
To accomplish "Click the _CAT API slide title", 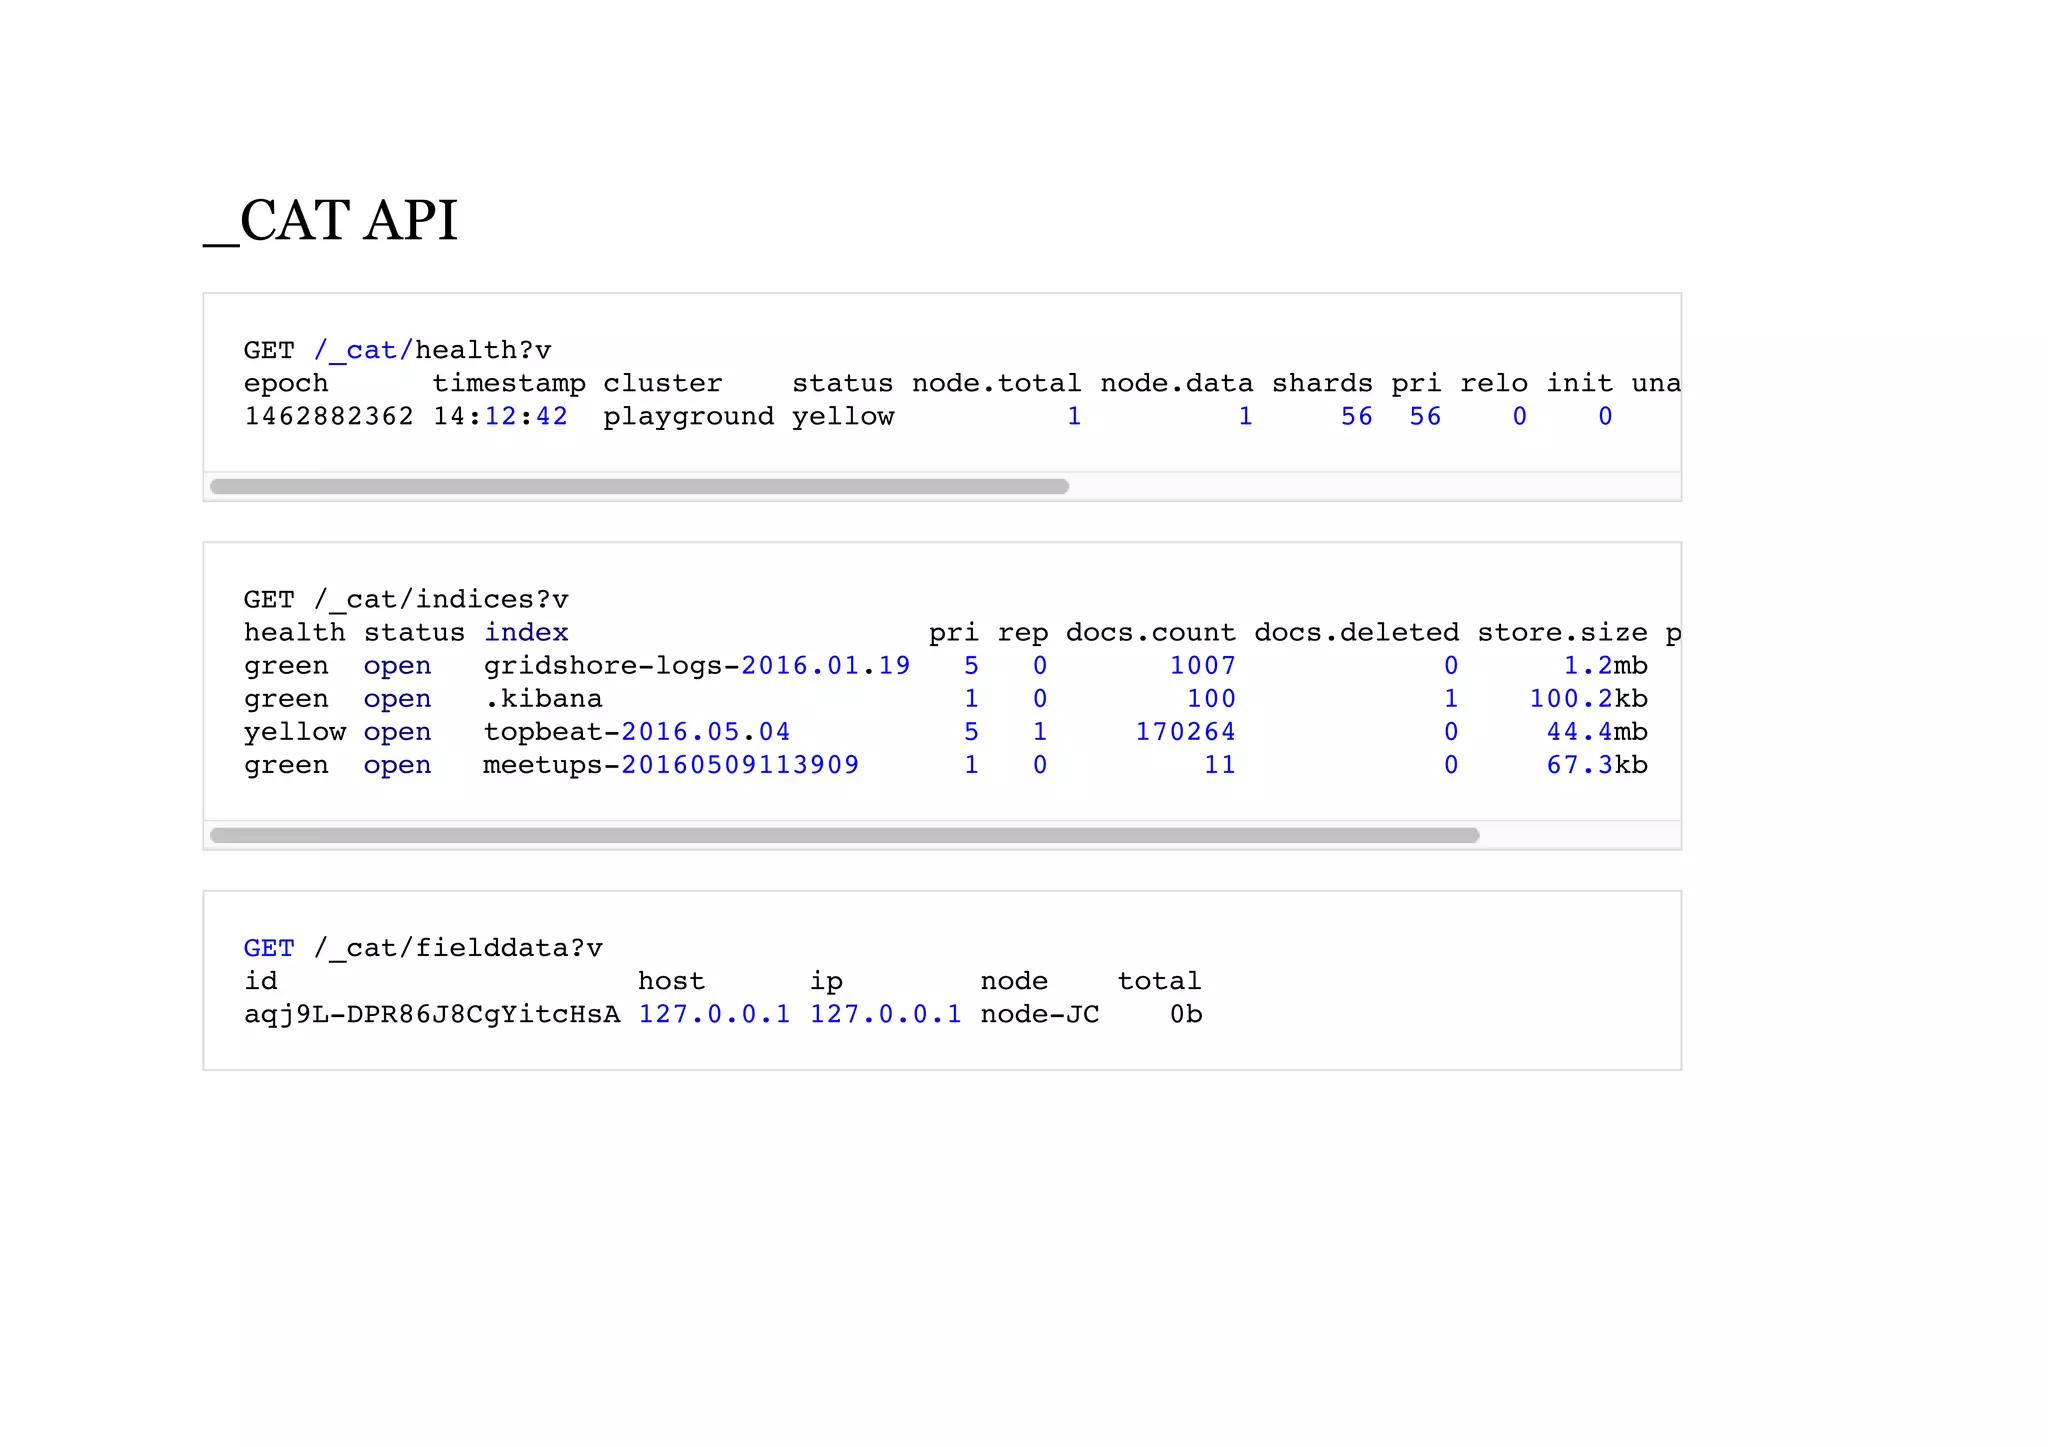I will [331, 220].
